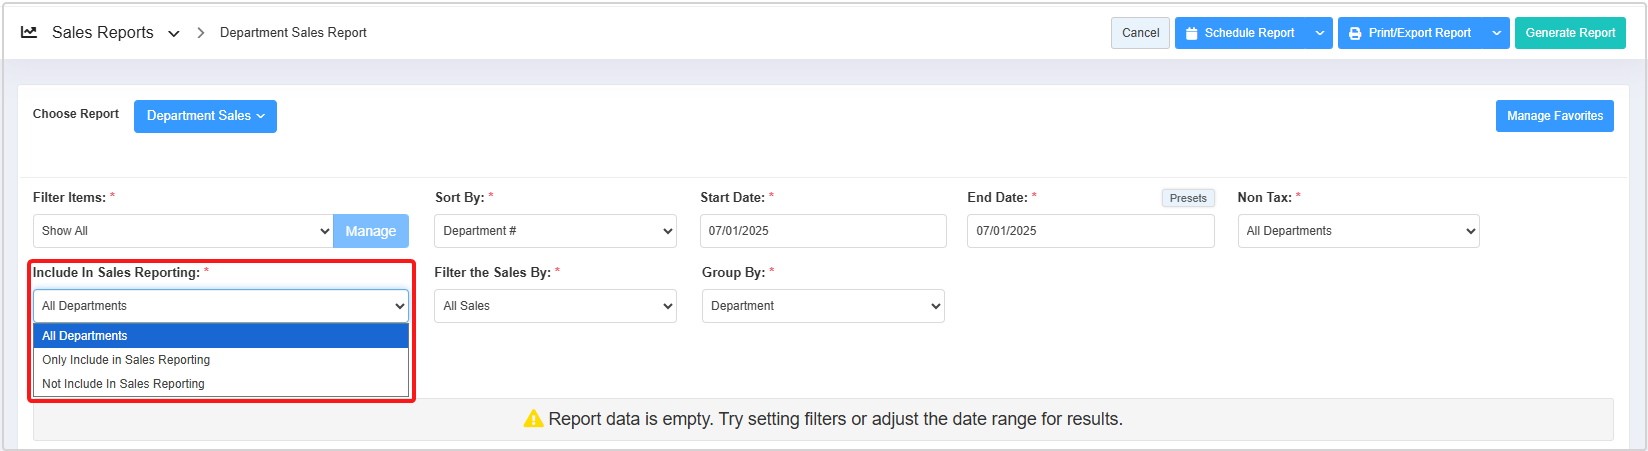Select Only Include in Sales Reporting option
The image size is (1648, 451).
tap(126, 360)
